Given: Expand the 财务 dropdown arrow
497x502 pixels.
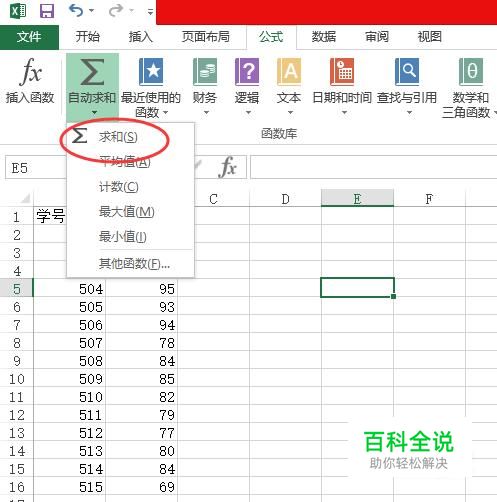Looking at the screenshot, I should [x=206, y=113].
